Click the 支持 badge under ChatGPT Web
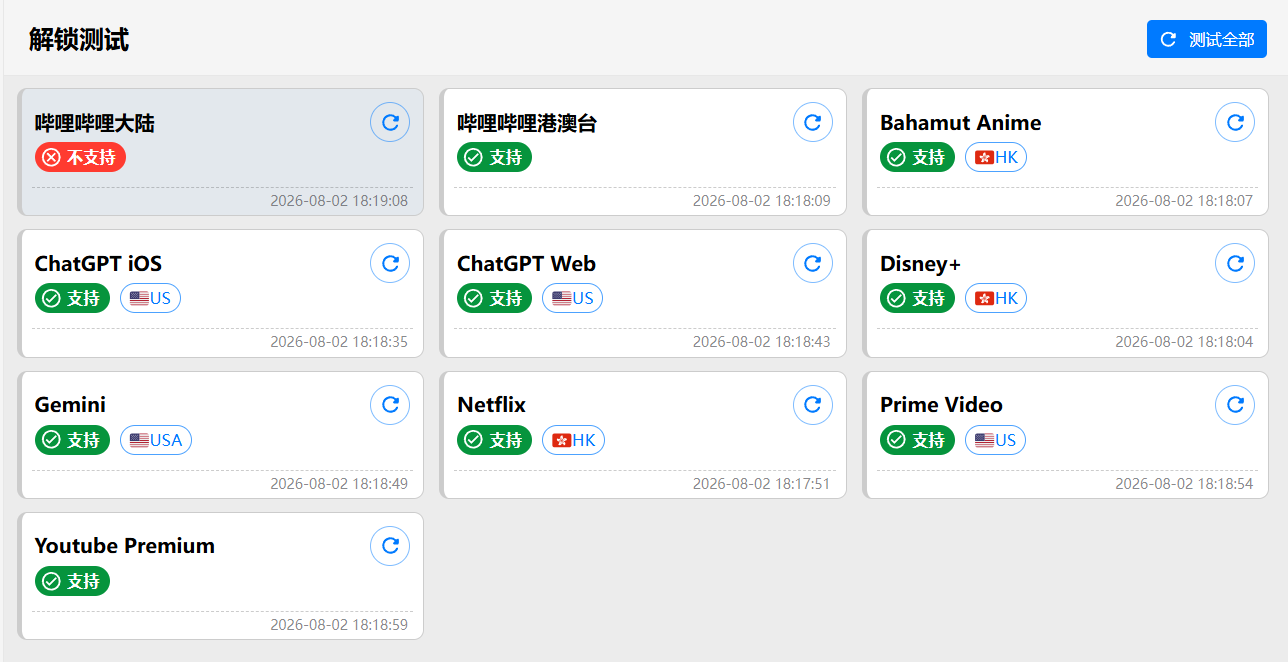 [x=494, y=298]
